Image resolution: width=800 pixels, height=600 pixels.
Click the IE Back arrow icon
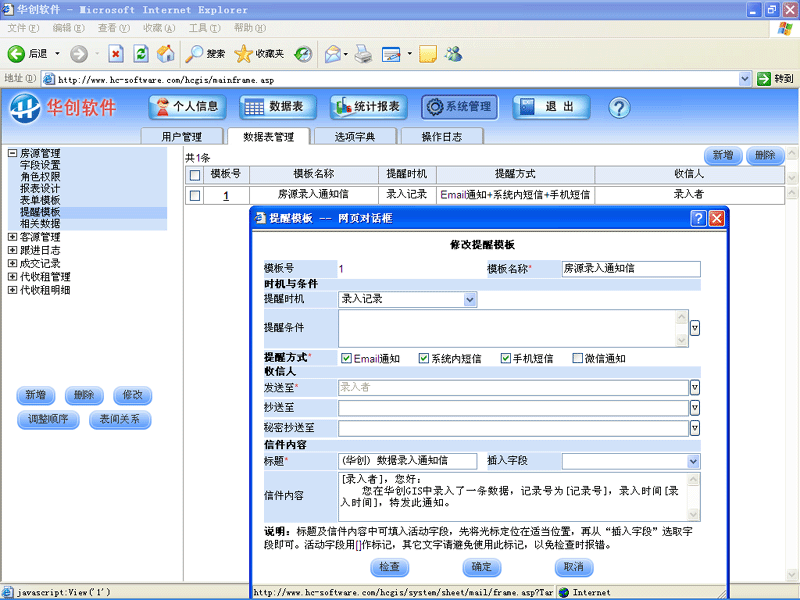pos(16,54)
